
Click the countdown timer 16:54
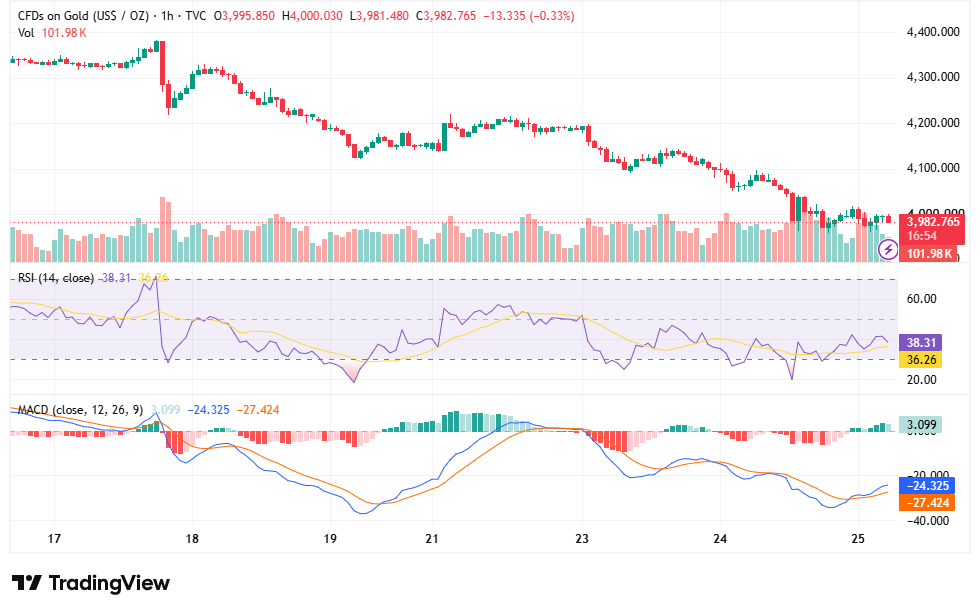tap(922, 236)
